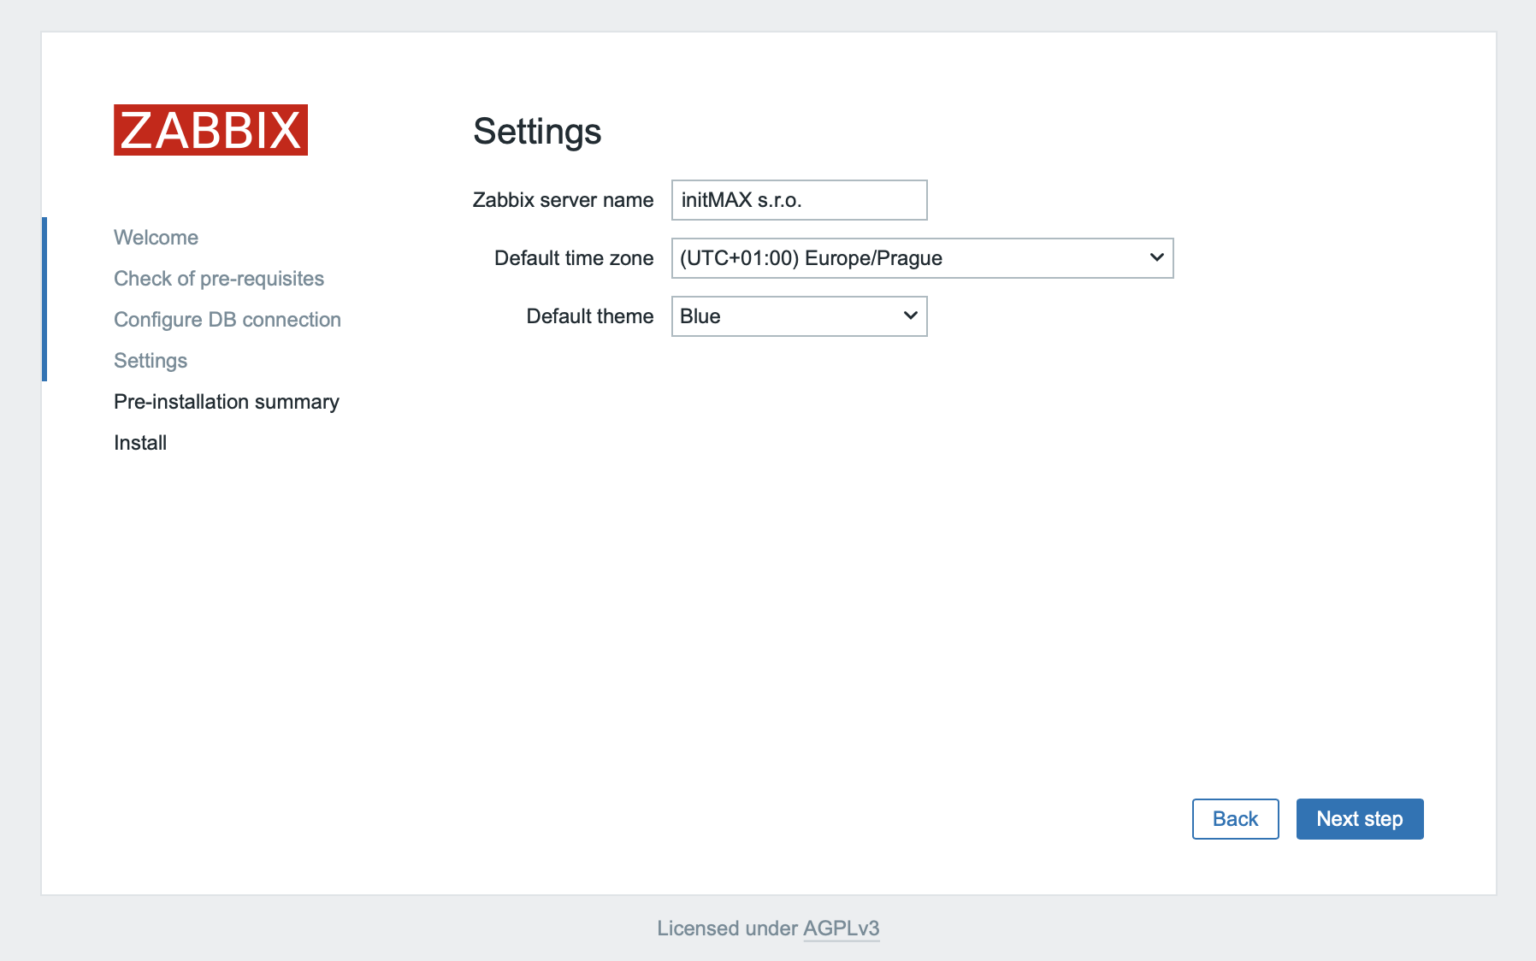Click the Back button
The height and width of the screenshot is (961, 1536).
[x=1235, y=818]
